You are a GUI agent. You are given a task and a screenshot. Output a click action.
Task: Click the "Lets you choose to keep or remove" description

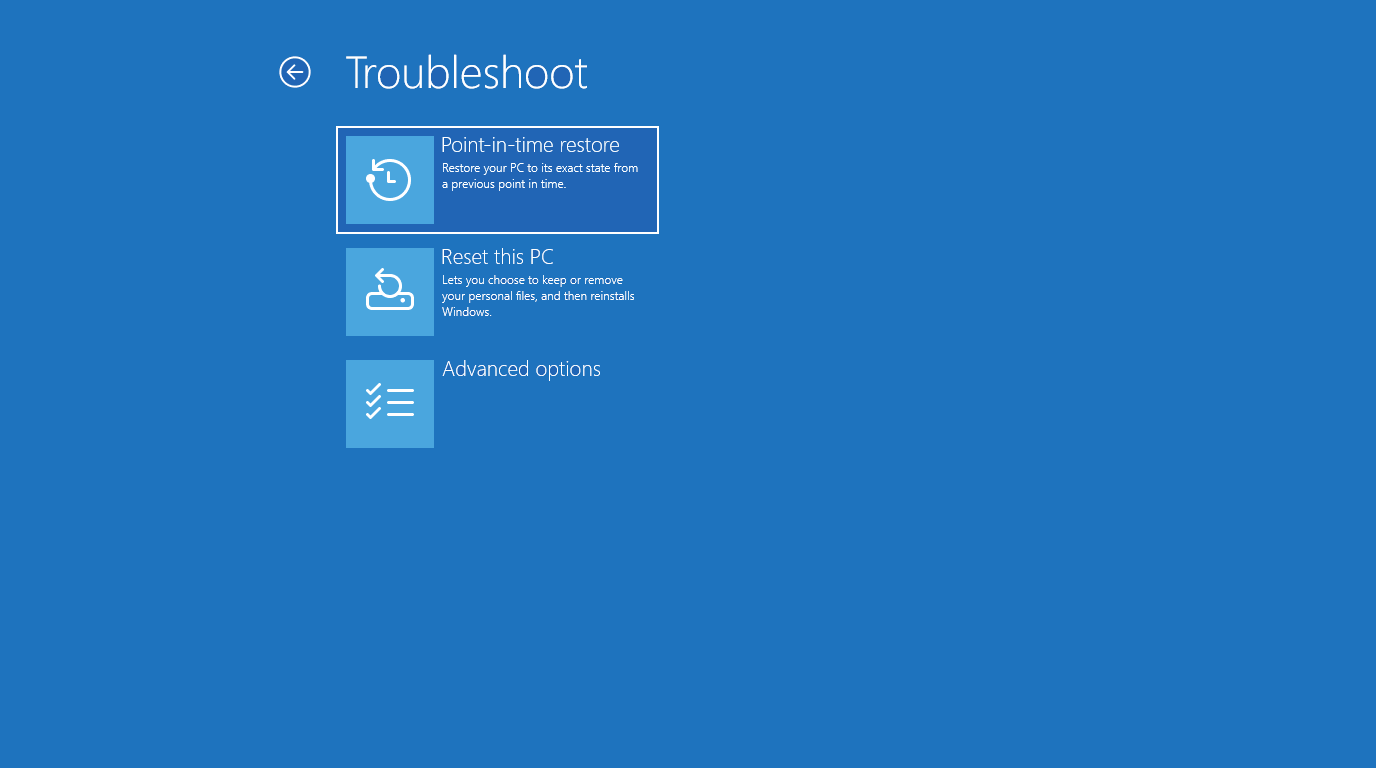(532, 280)
